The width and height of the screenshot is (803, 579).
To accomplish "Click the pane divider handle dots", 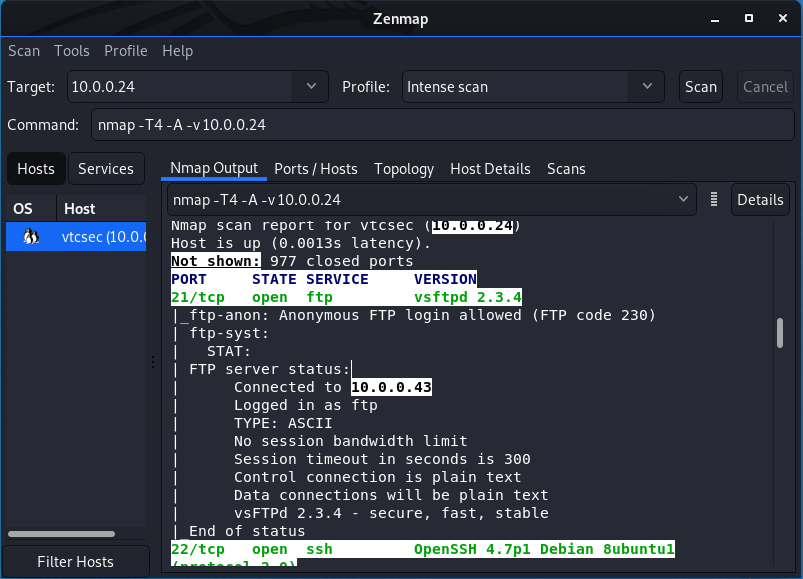I will pyautogui.click(x=153, y=362).
